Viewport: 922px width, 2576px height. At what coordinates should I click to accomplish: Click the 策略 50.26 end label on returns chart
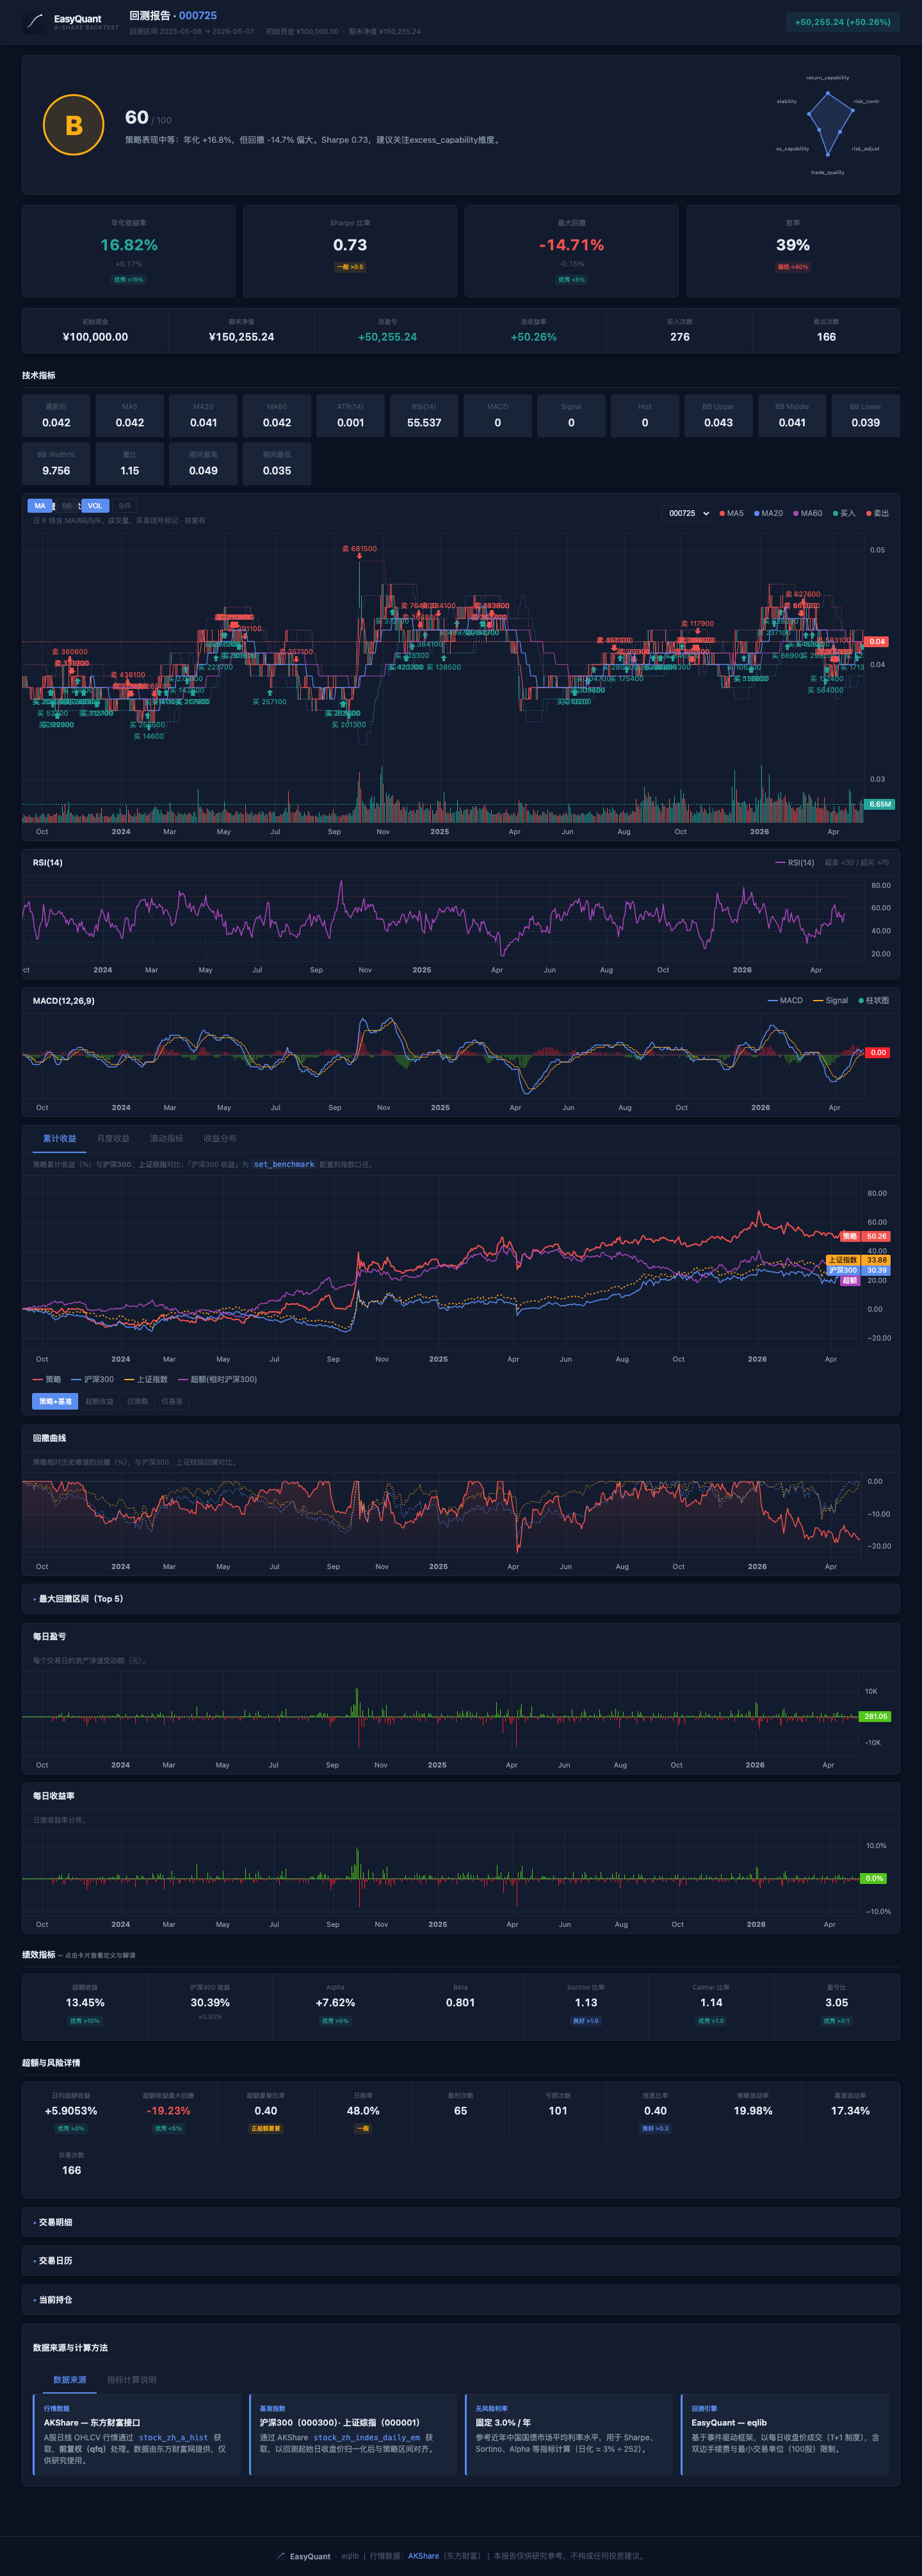(x=865, y=1236)
